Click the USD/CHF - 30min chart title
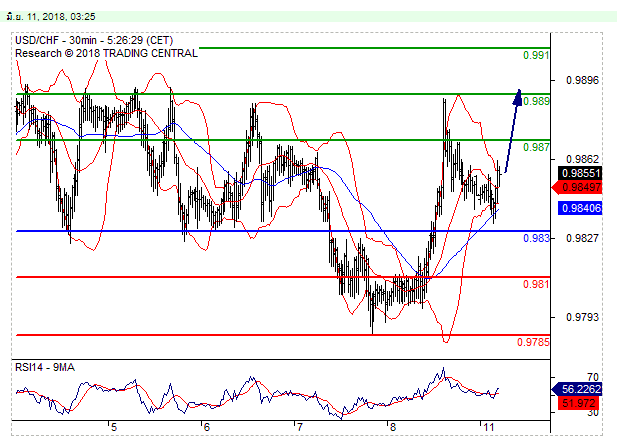Viewport: 617px width, 446px height. [x=94, y=40]
